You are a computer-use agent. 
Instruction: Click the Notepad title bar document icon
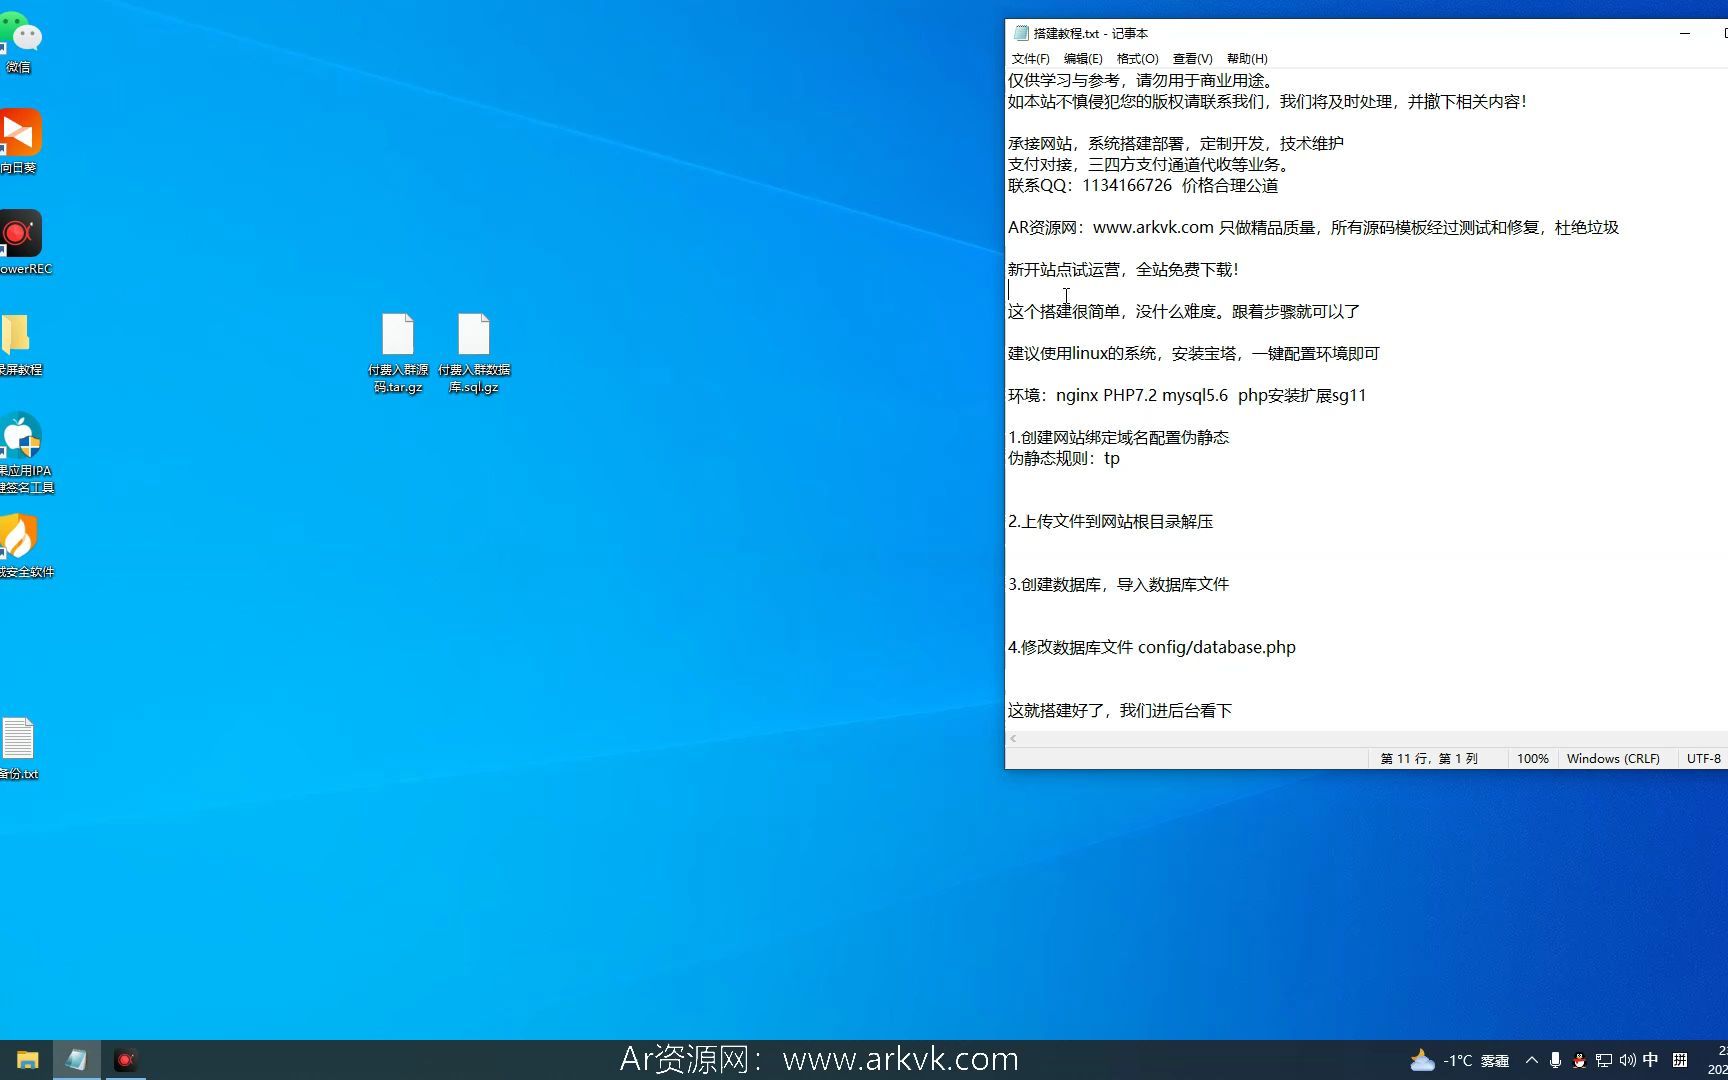(1021, 33)
